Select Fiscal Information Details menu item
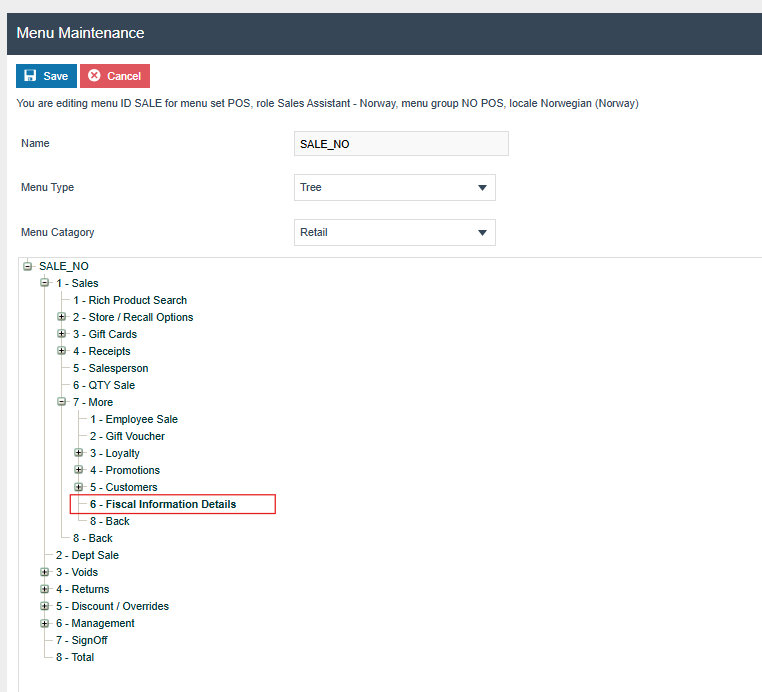The width and height of the screenshot is (762, 692). click(163, 504)
